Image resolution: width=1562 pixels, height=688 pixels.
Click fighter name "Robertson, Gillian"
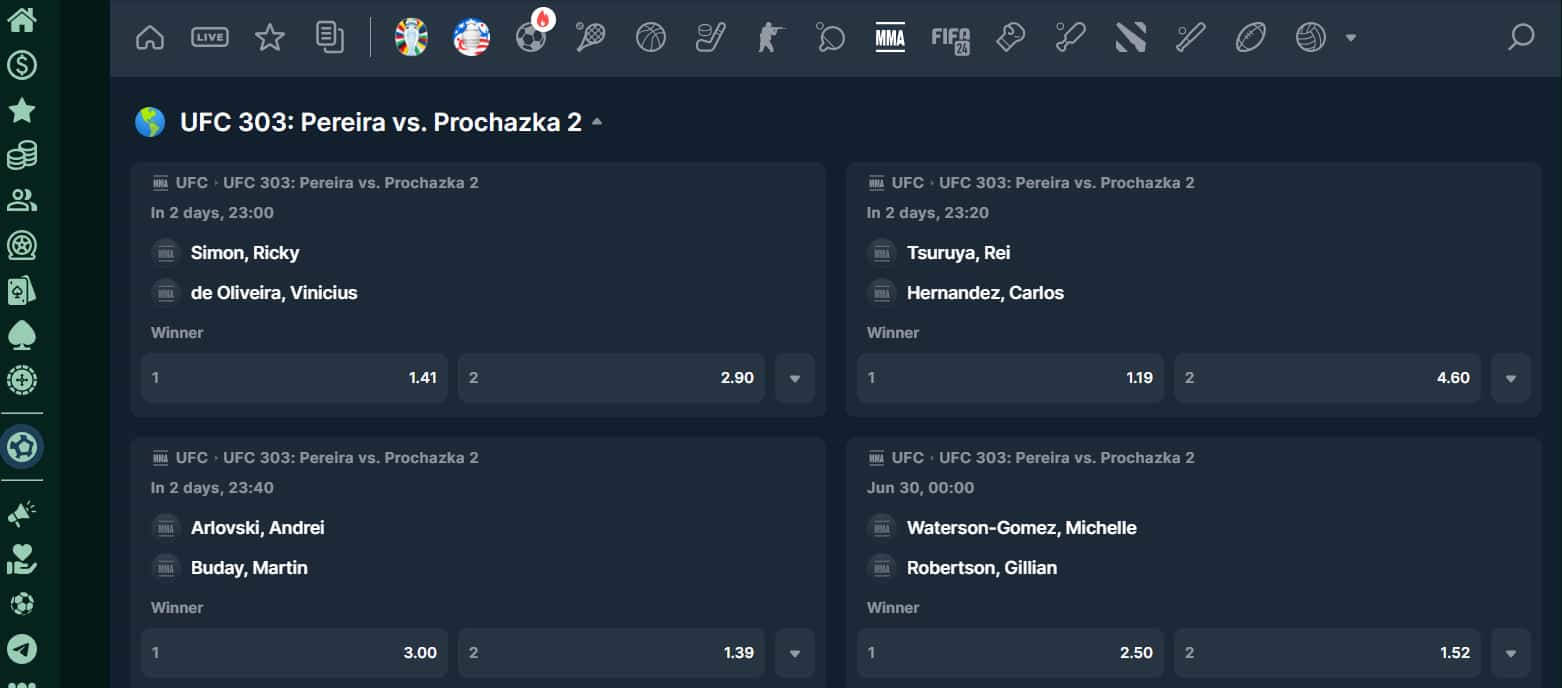point(982,568)
